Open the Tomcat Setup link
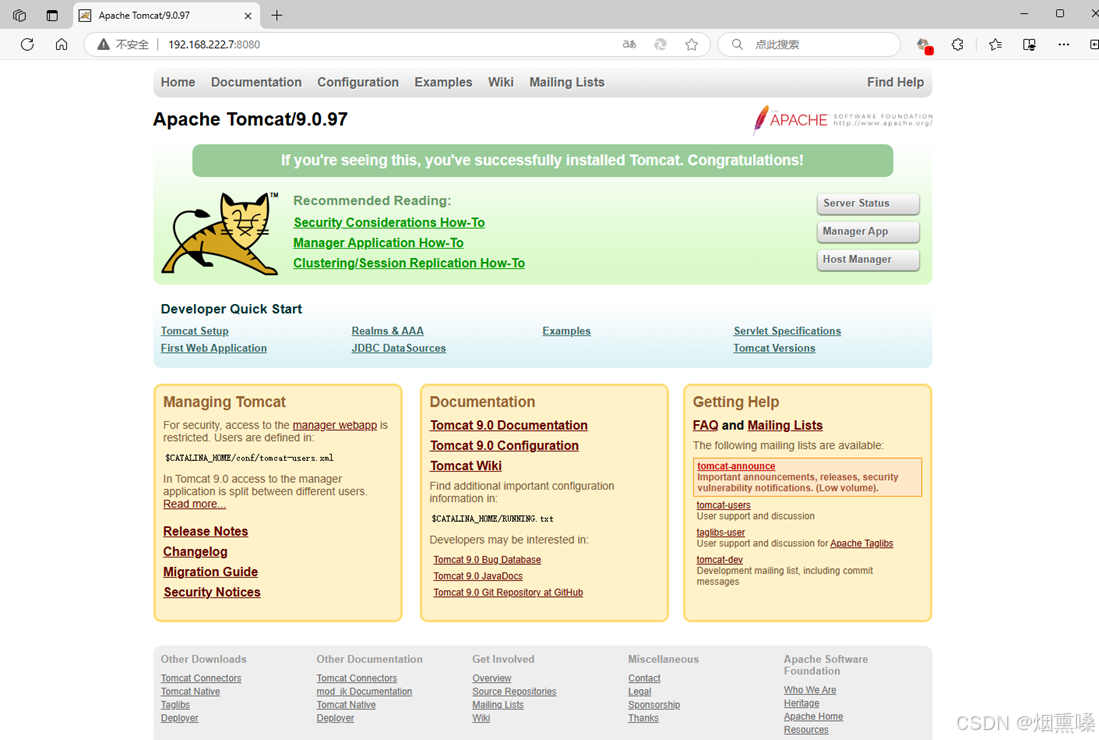 pyautogui.click(x=195, y=331)
